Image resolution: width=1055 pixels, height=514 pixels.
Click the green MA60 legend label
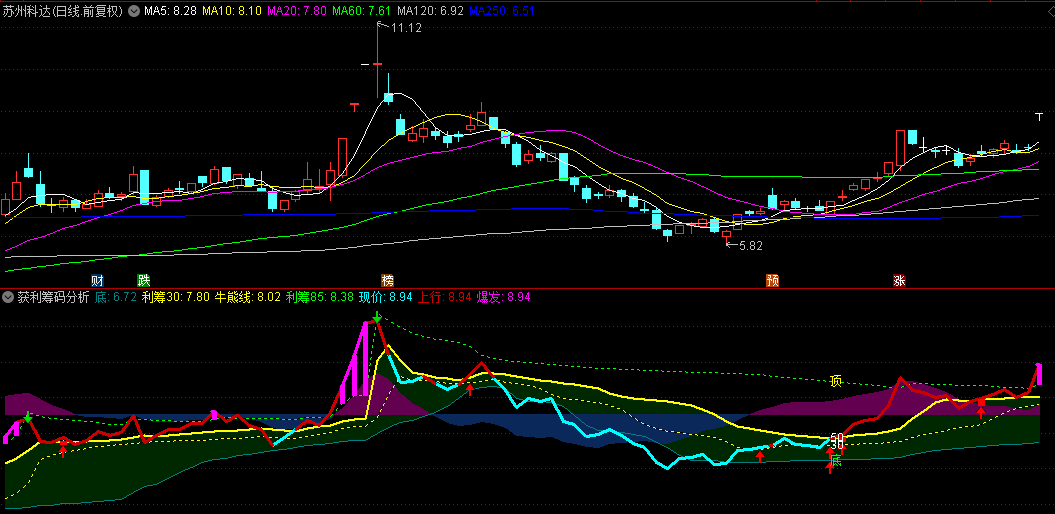[x=362, y=11]
